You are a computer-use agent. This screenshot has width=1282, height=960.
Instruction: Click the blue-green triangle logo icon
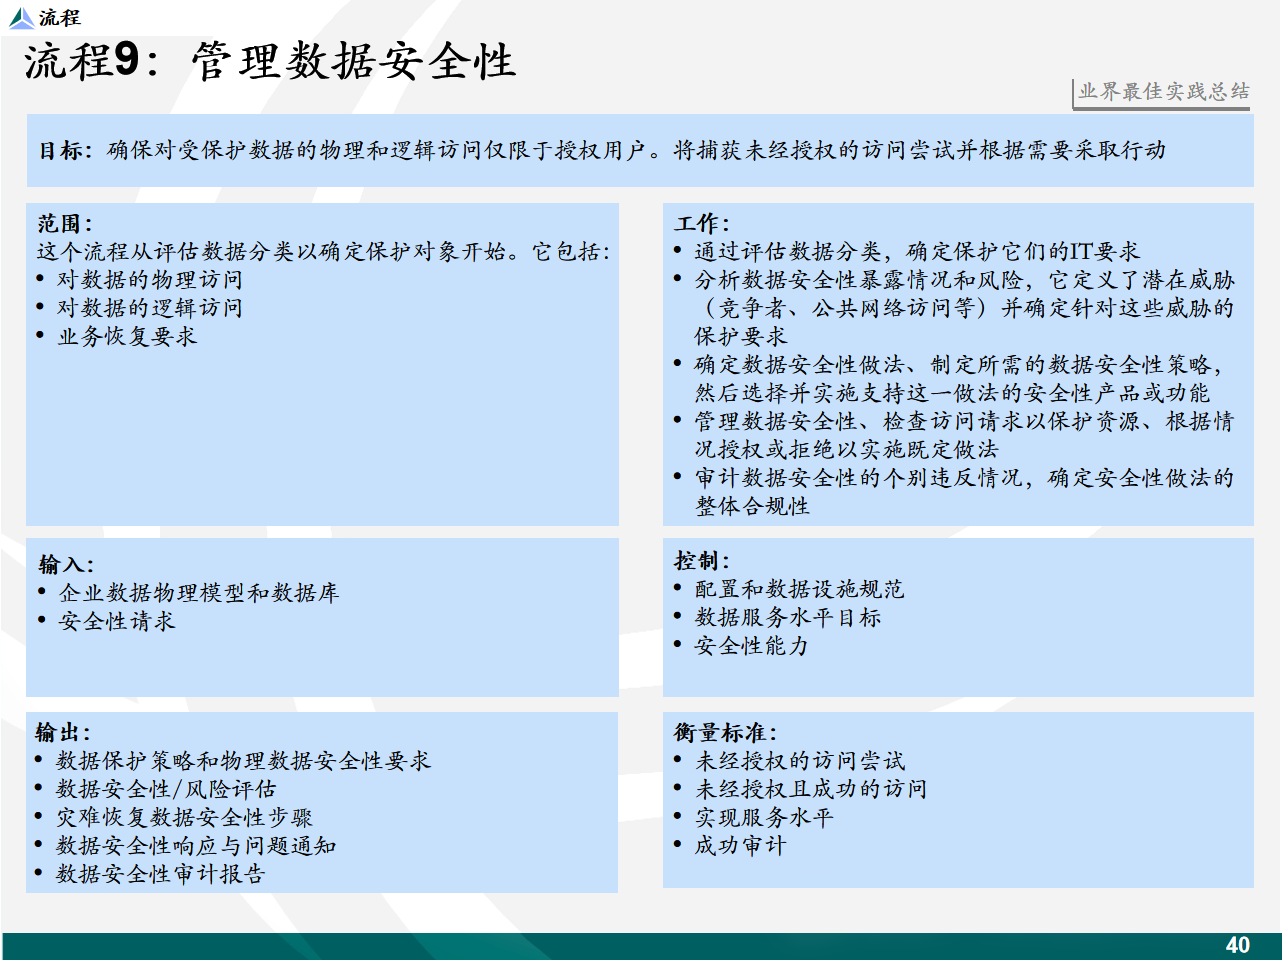[21, 18]
